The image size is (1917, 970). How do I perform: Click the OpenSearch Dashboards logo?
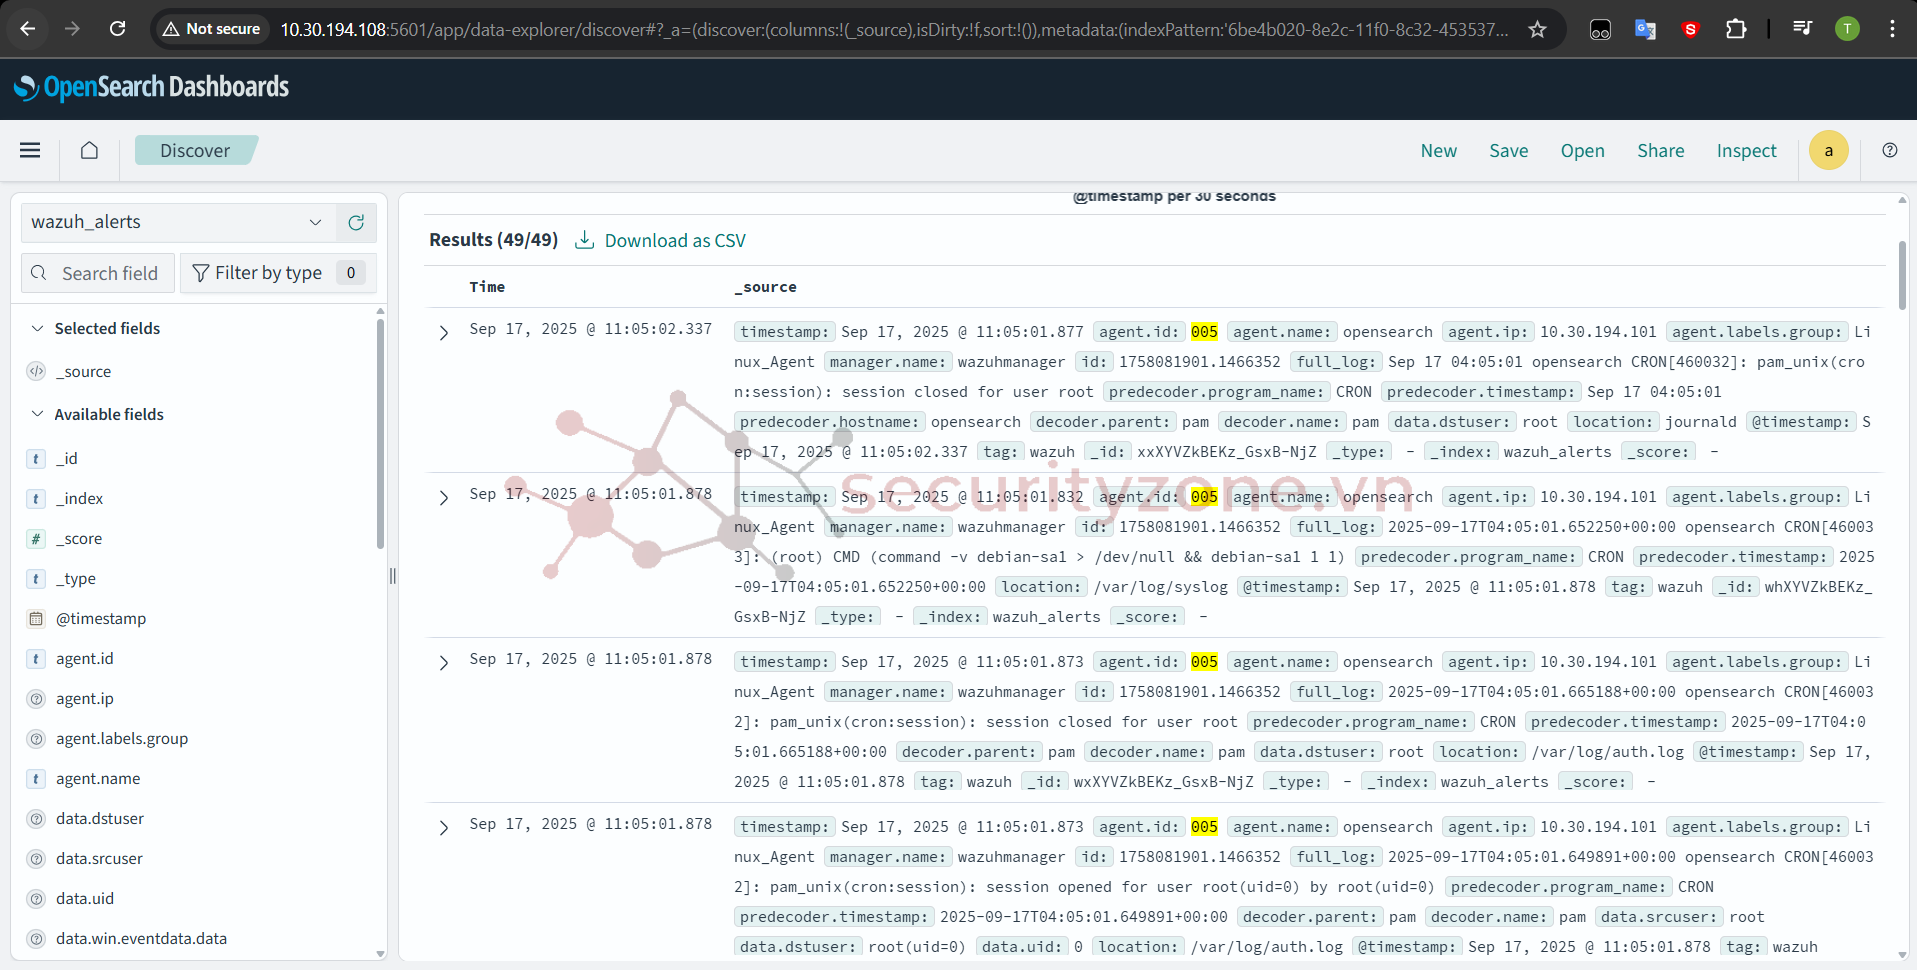coord(151,88)
